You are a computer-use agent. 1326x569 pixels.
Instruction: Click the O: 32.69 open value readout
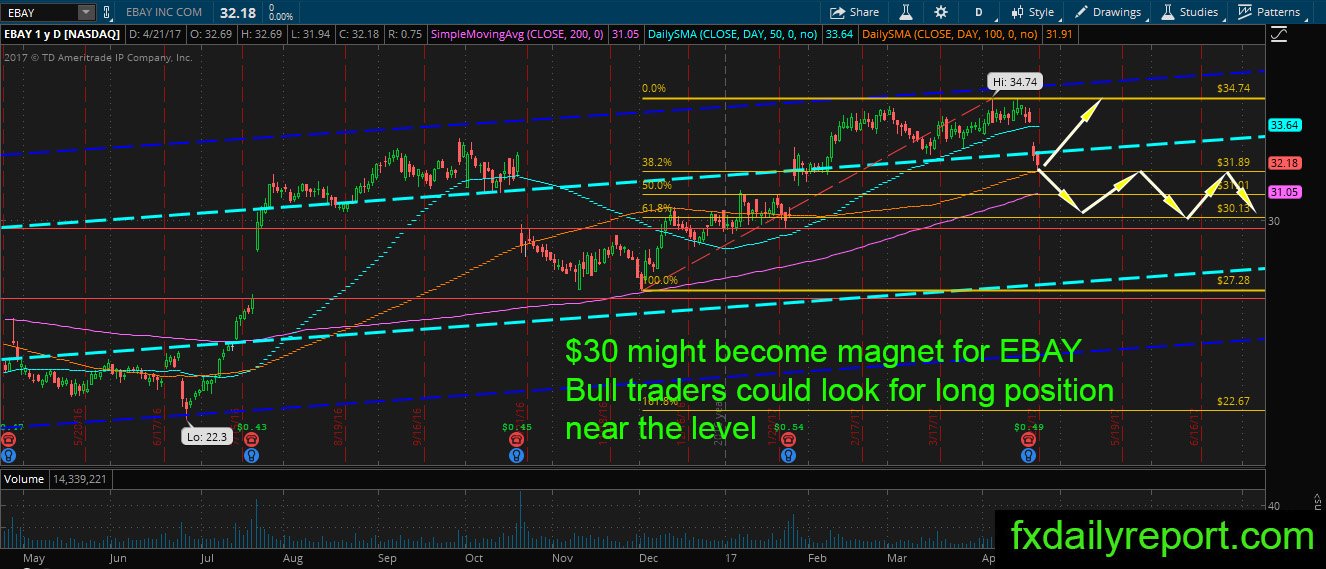210,35
